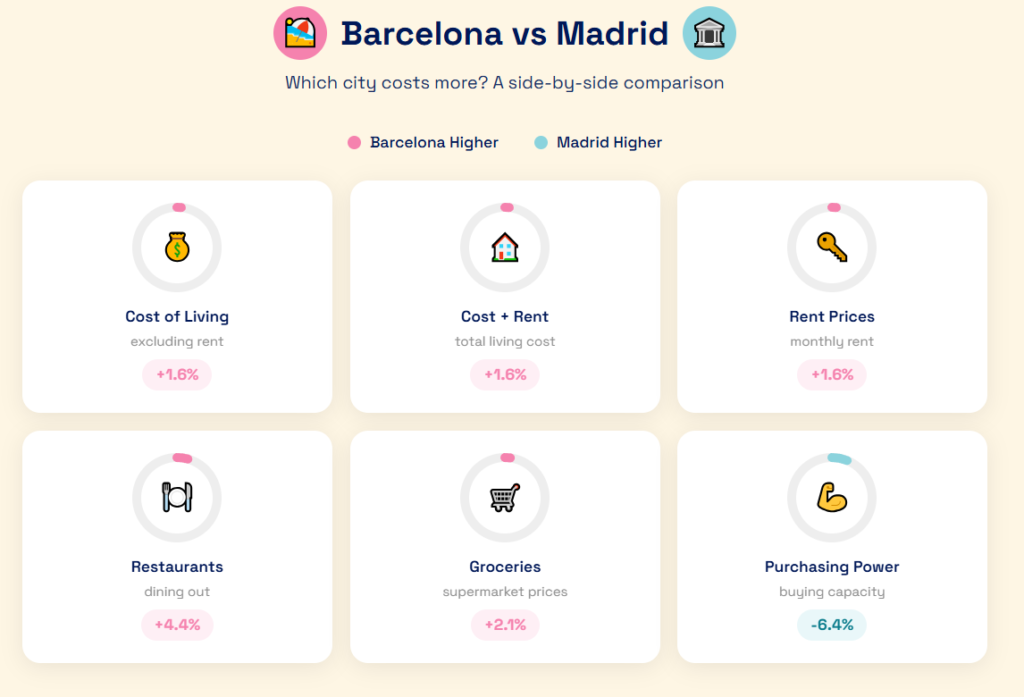Select the Barcelona Higher legend label
The width and height of the screenshot is (1024, 697).
(x=434, y=143)
